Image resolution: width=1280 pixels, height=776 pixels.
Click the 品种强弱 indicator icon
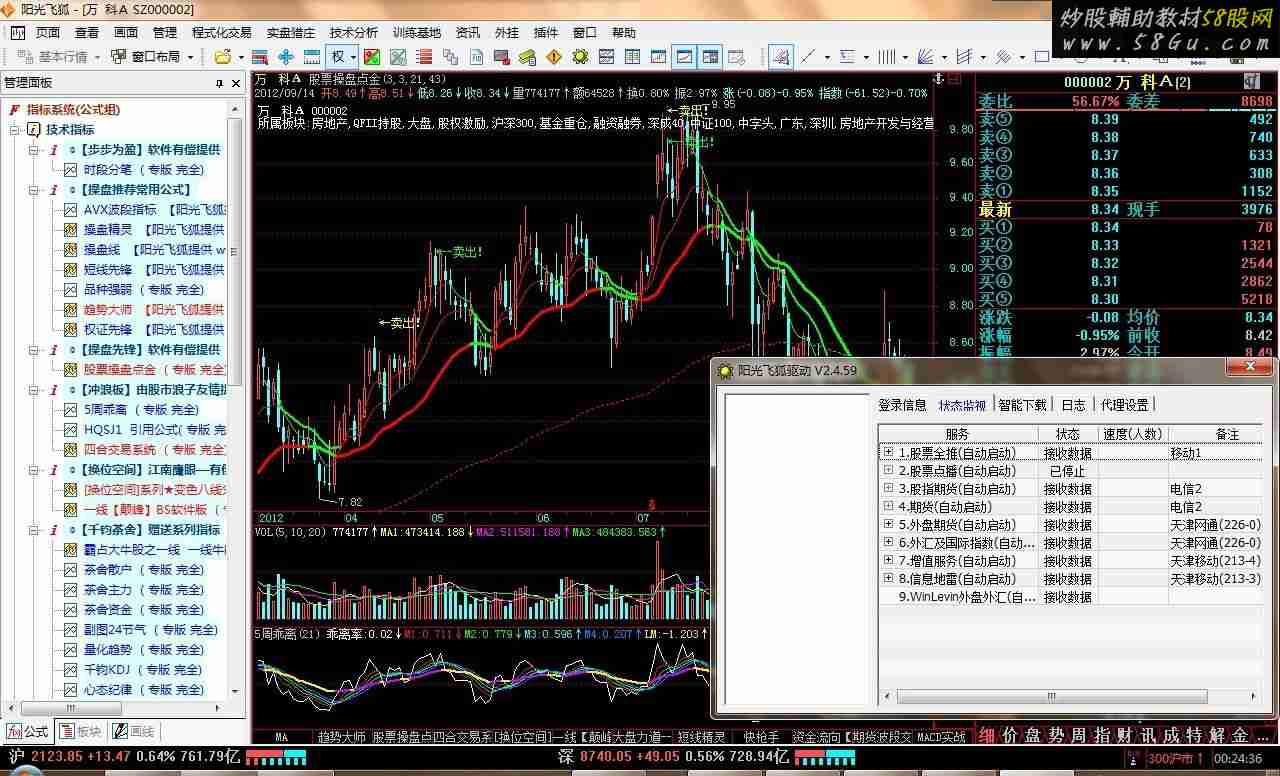pyautogui.click(x=71, y=290)
